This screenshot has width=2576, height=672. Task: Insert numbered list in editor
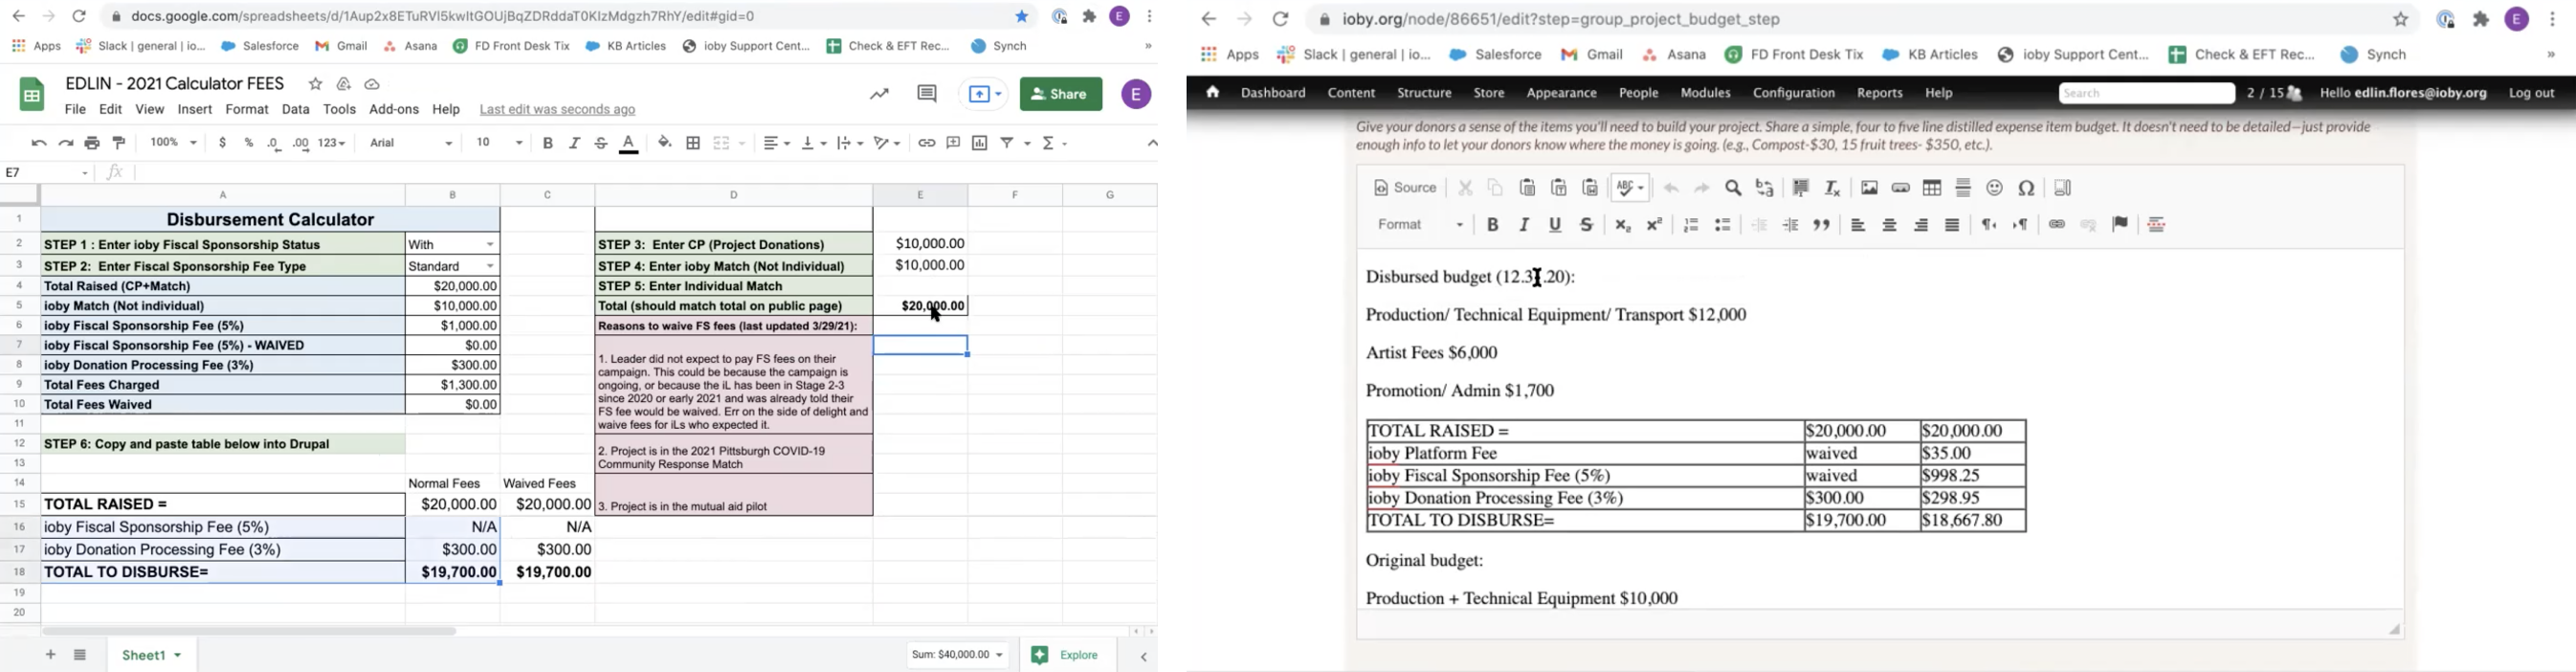[x=1691, y=225]
